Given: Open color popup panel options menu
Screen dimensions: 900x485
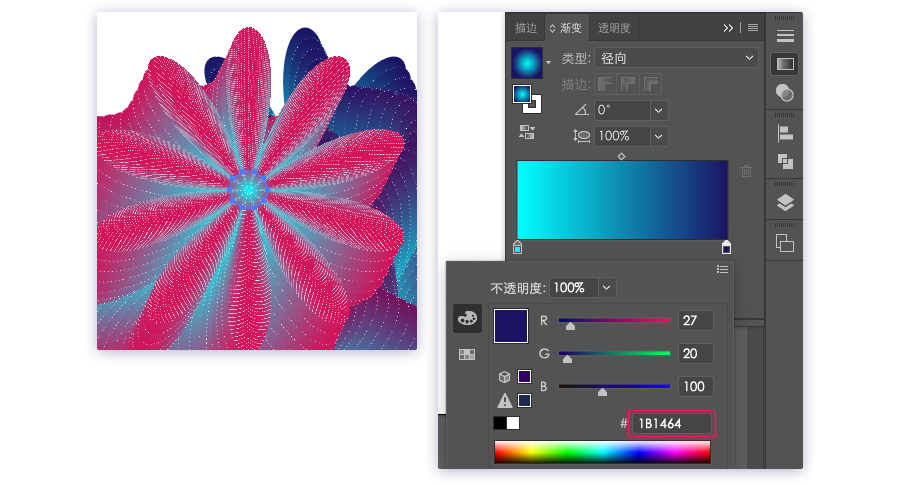Looking at the screenshot, I should coord(722,269).
